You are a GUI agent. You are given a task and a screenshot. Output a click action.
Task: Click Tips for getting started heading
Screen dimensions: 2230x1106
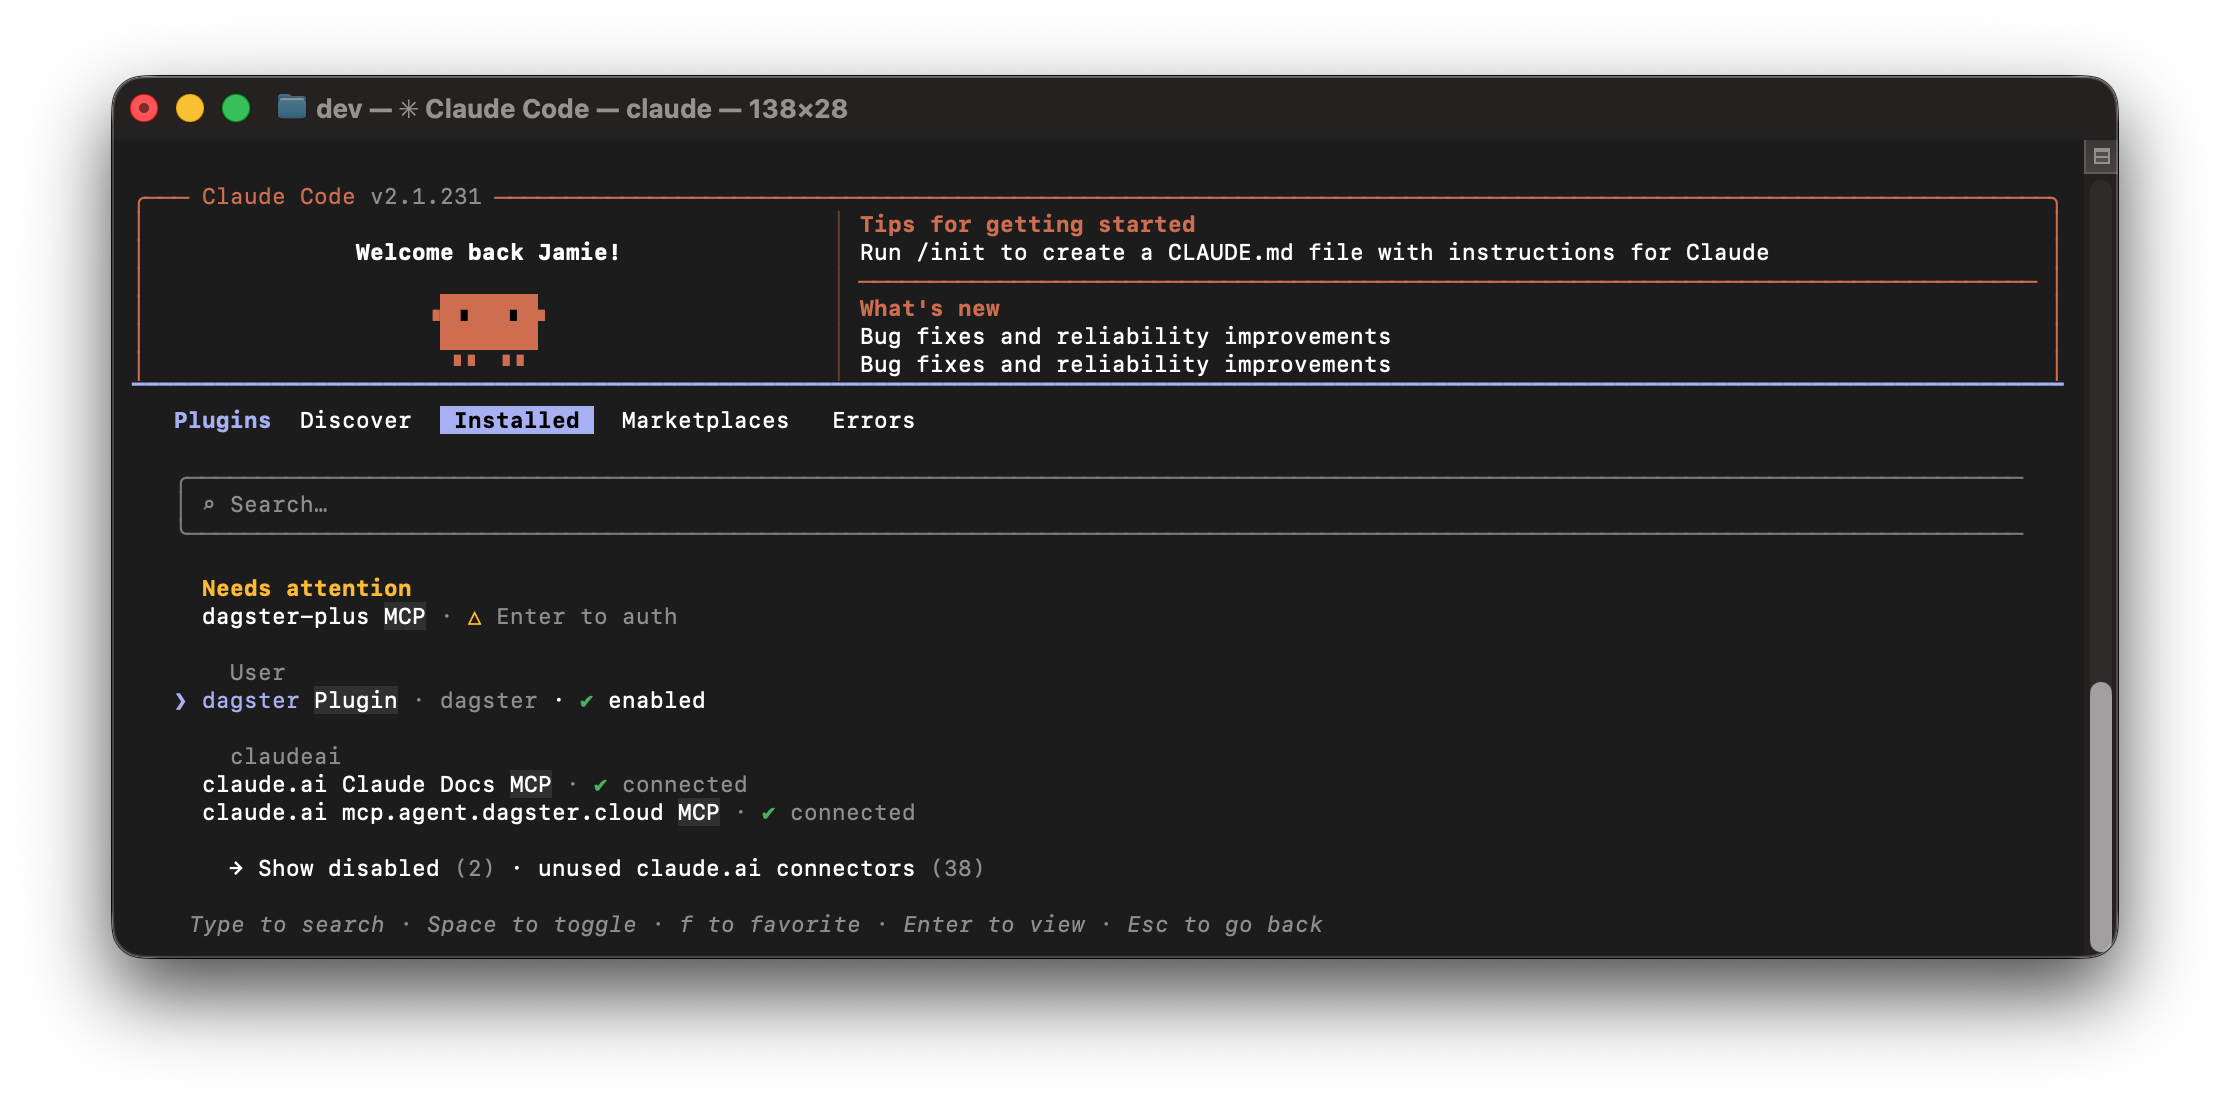[1027, 224]
